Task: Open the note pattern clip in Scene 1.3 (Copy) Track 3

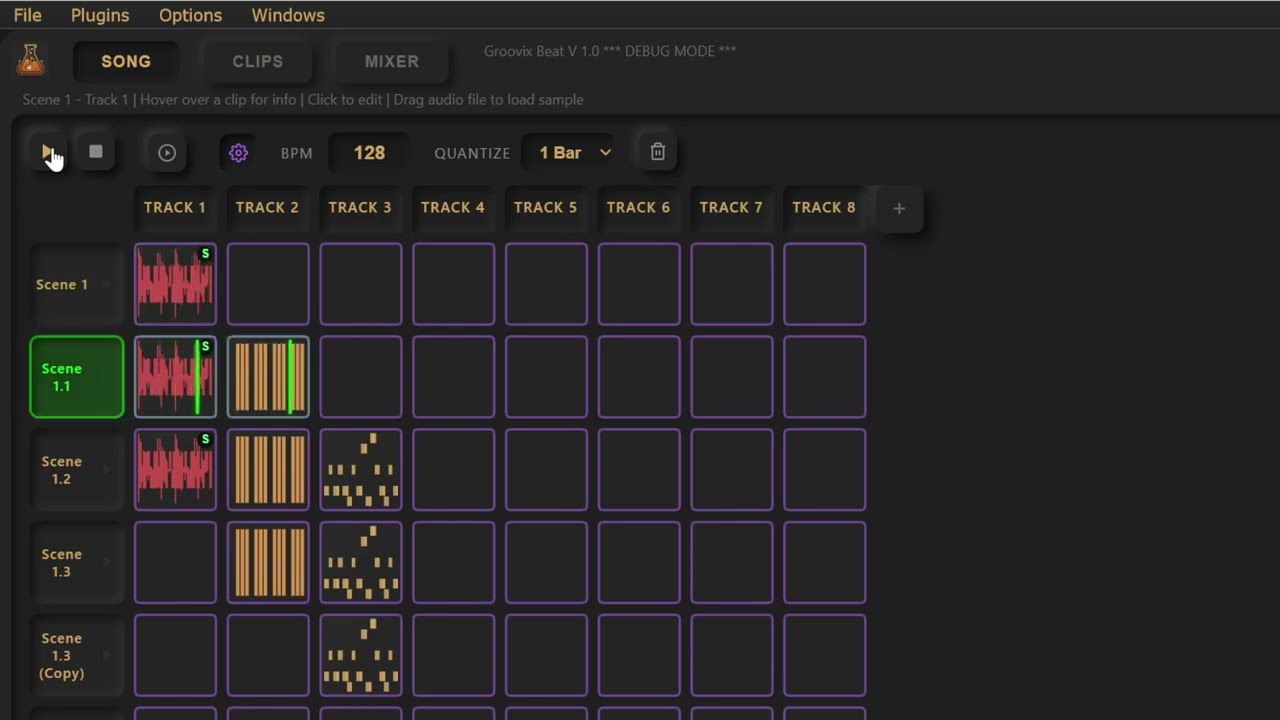Action: tap(361, 656)
